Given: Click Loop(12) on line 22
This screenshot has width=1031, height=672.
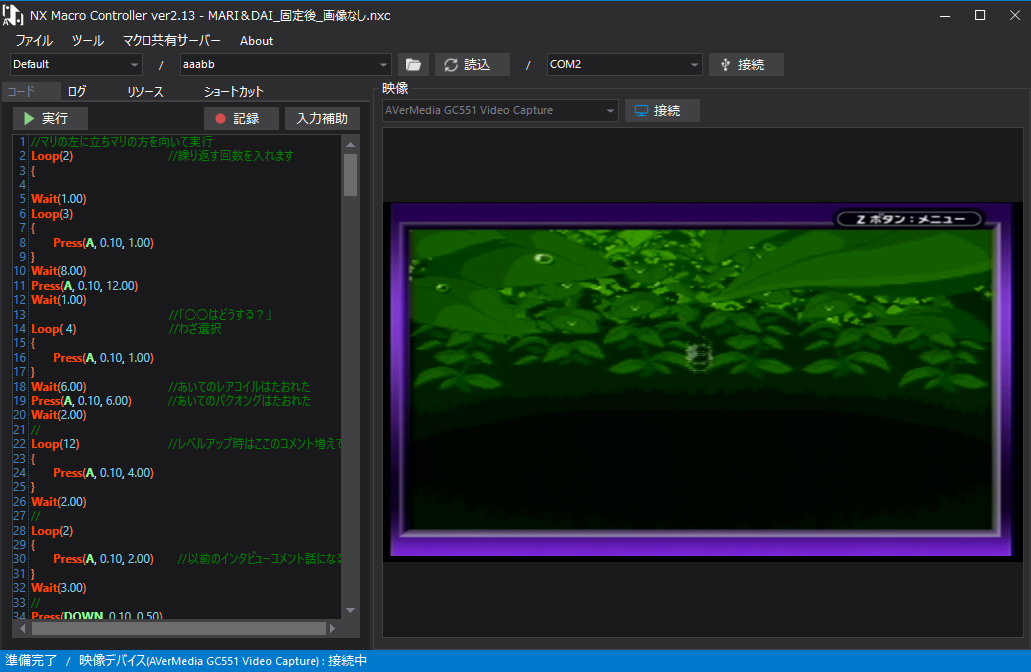Looking at the screenshot, I should pyautogui.click(x=55, y=444).
